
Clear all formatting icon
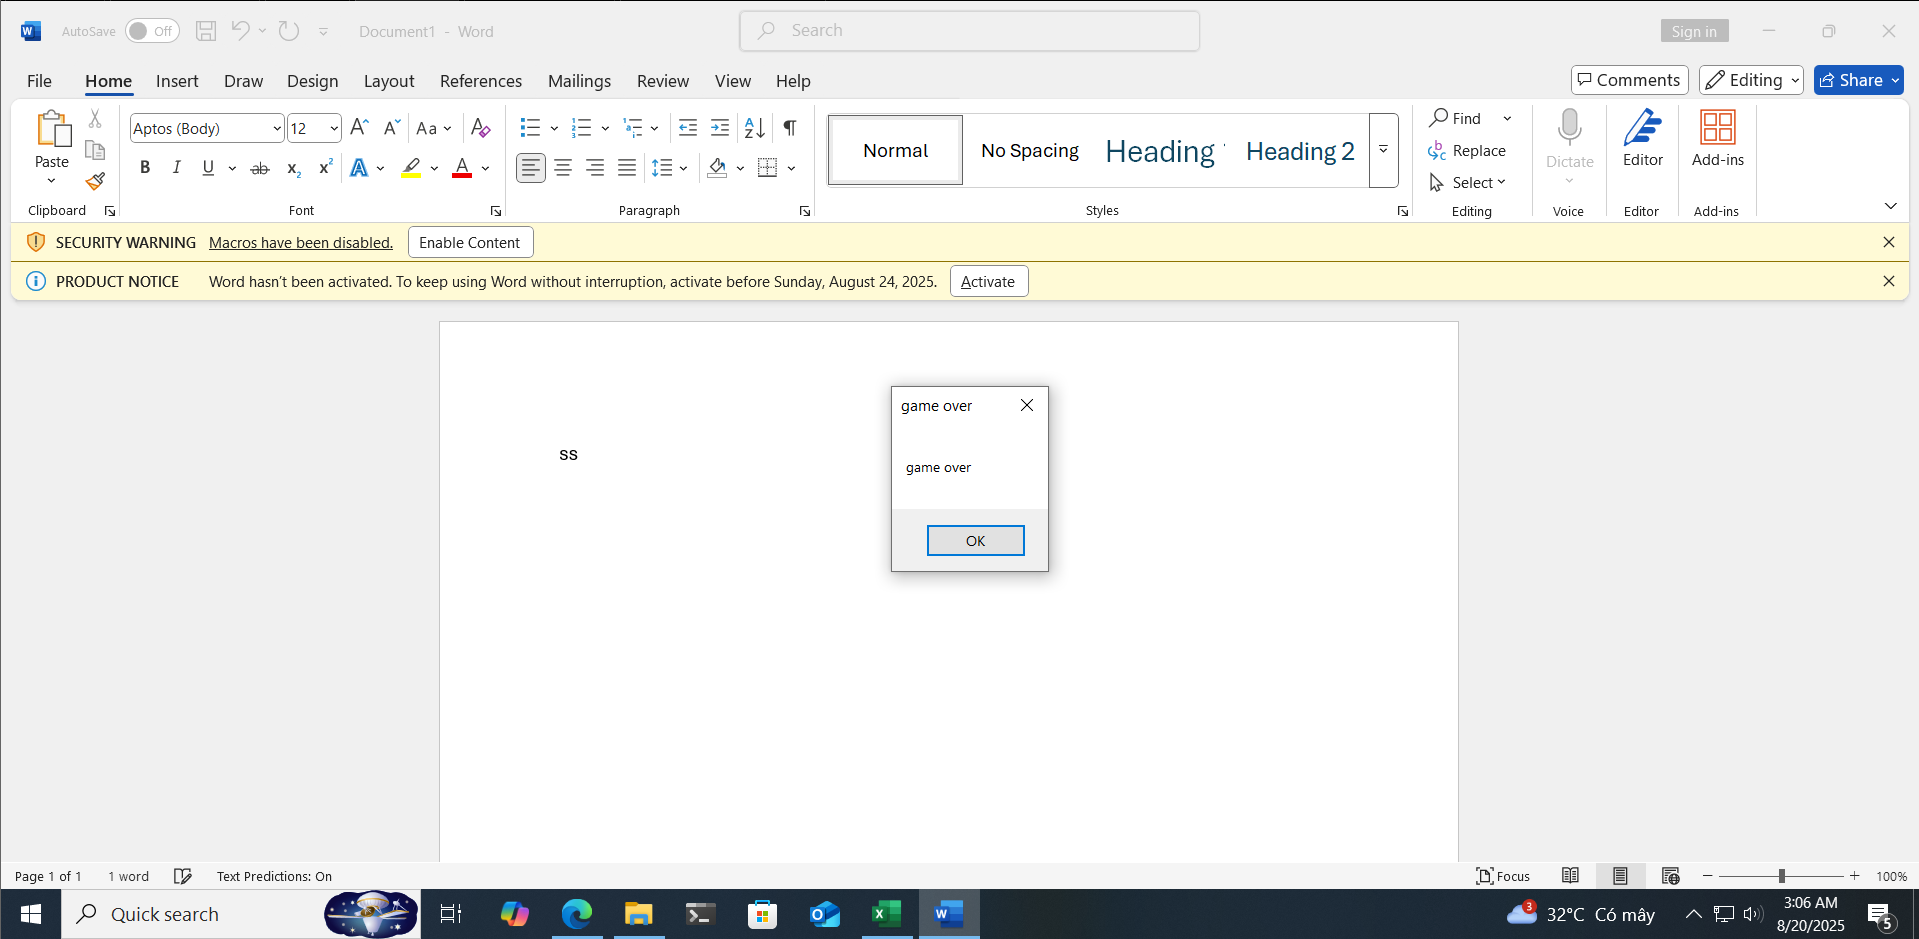point(481,128)
